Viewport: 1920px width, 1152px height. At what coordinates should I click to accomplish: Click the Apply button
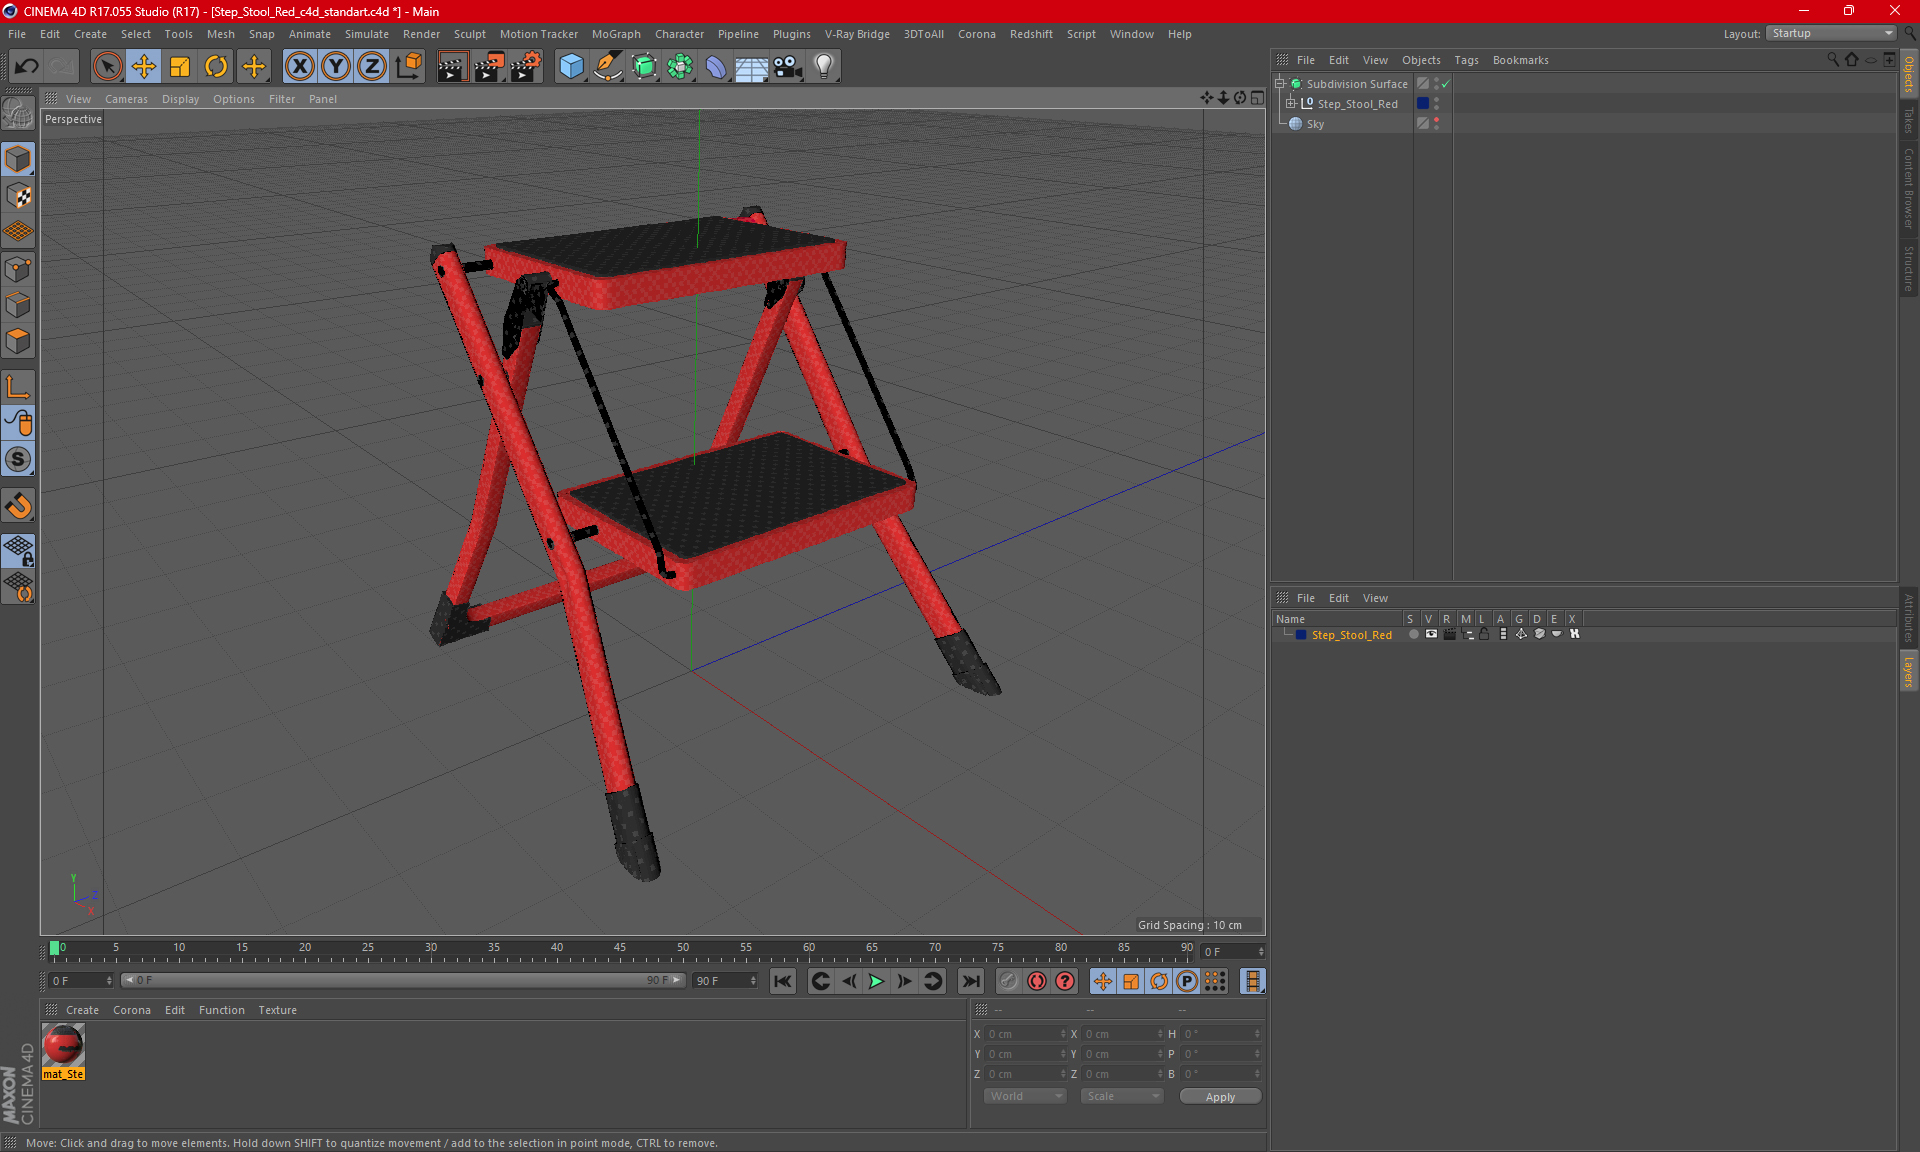tap(1220, 1096)
